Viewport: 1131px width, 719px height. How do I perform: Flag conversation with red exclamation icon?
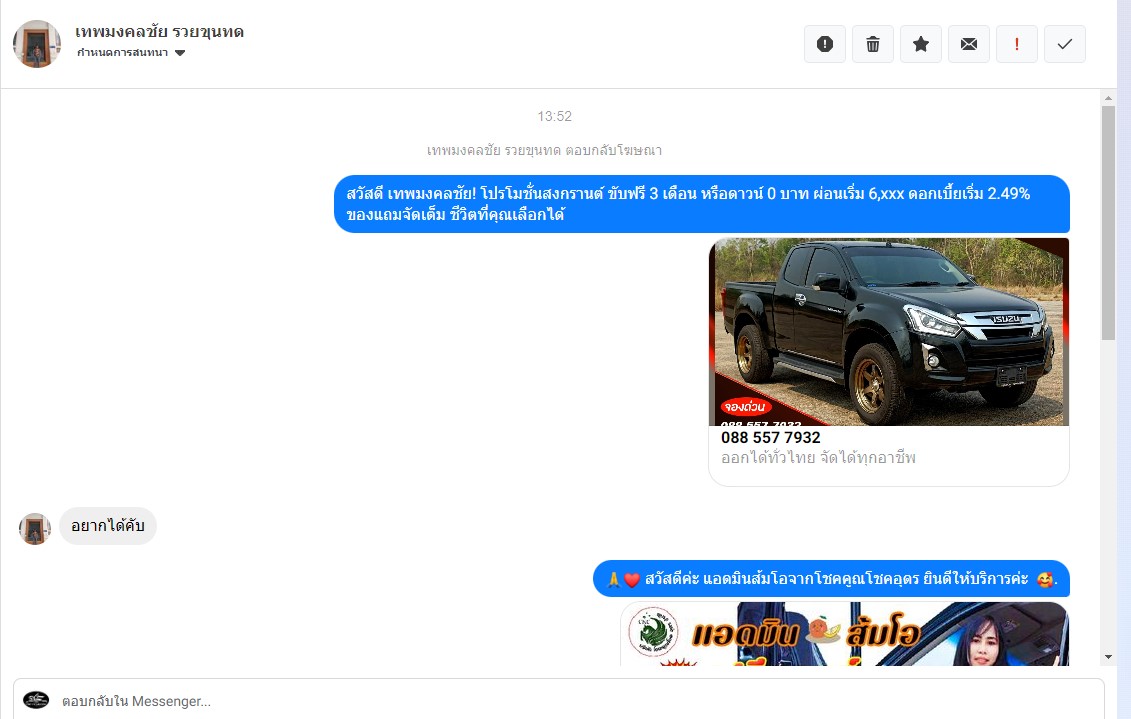click(1016, 44)
